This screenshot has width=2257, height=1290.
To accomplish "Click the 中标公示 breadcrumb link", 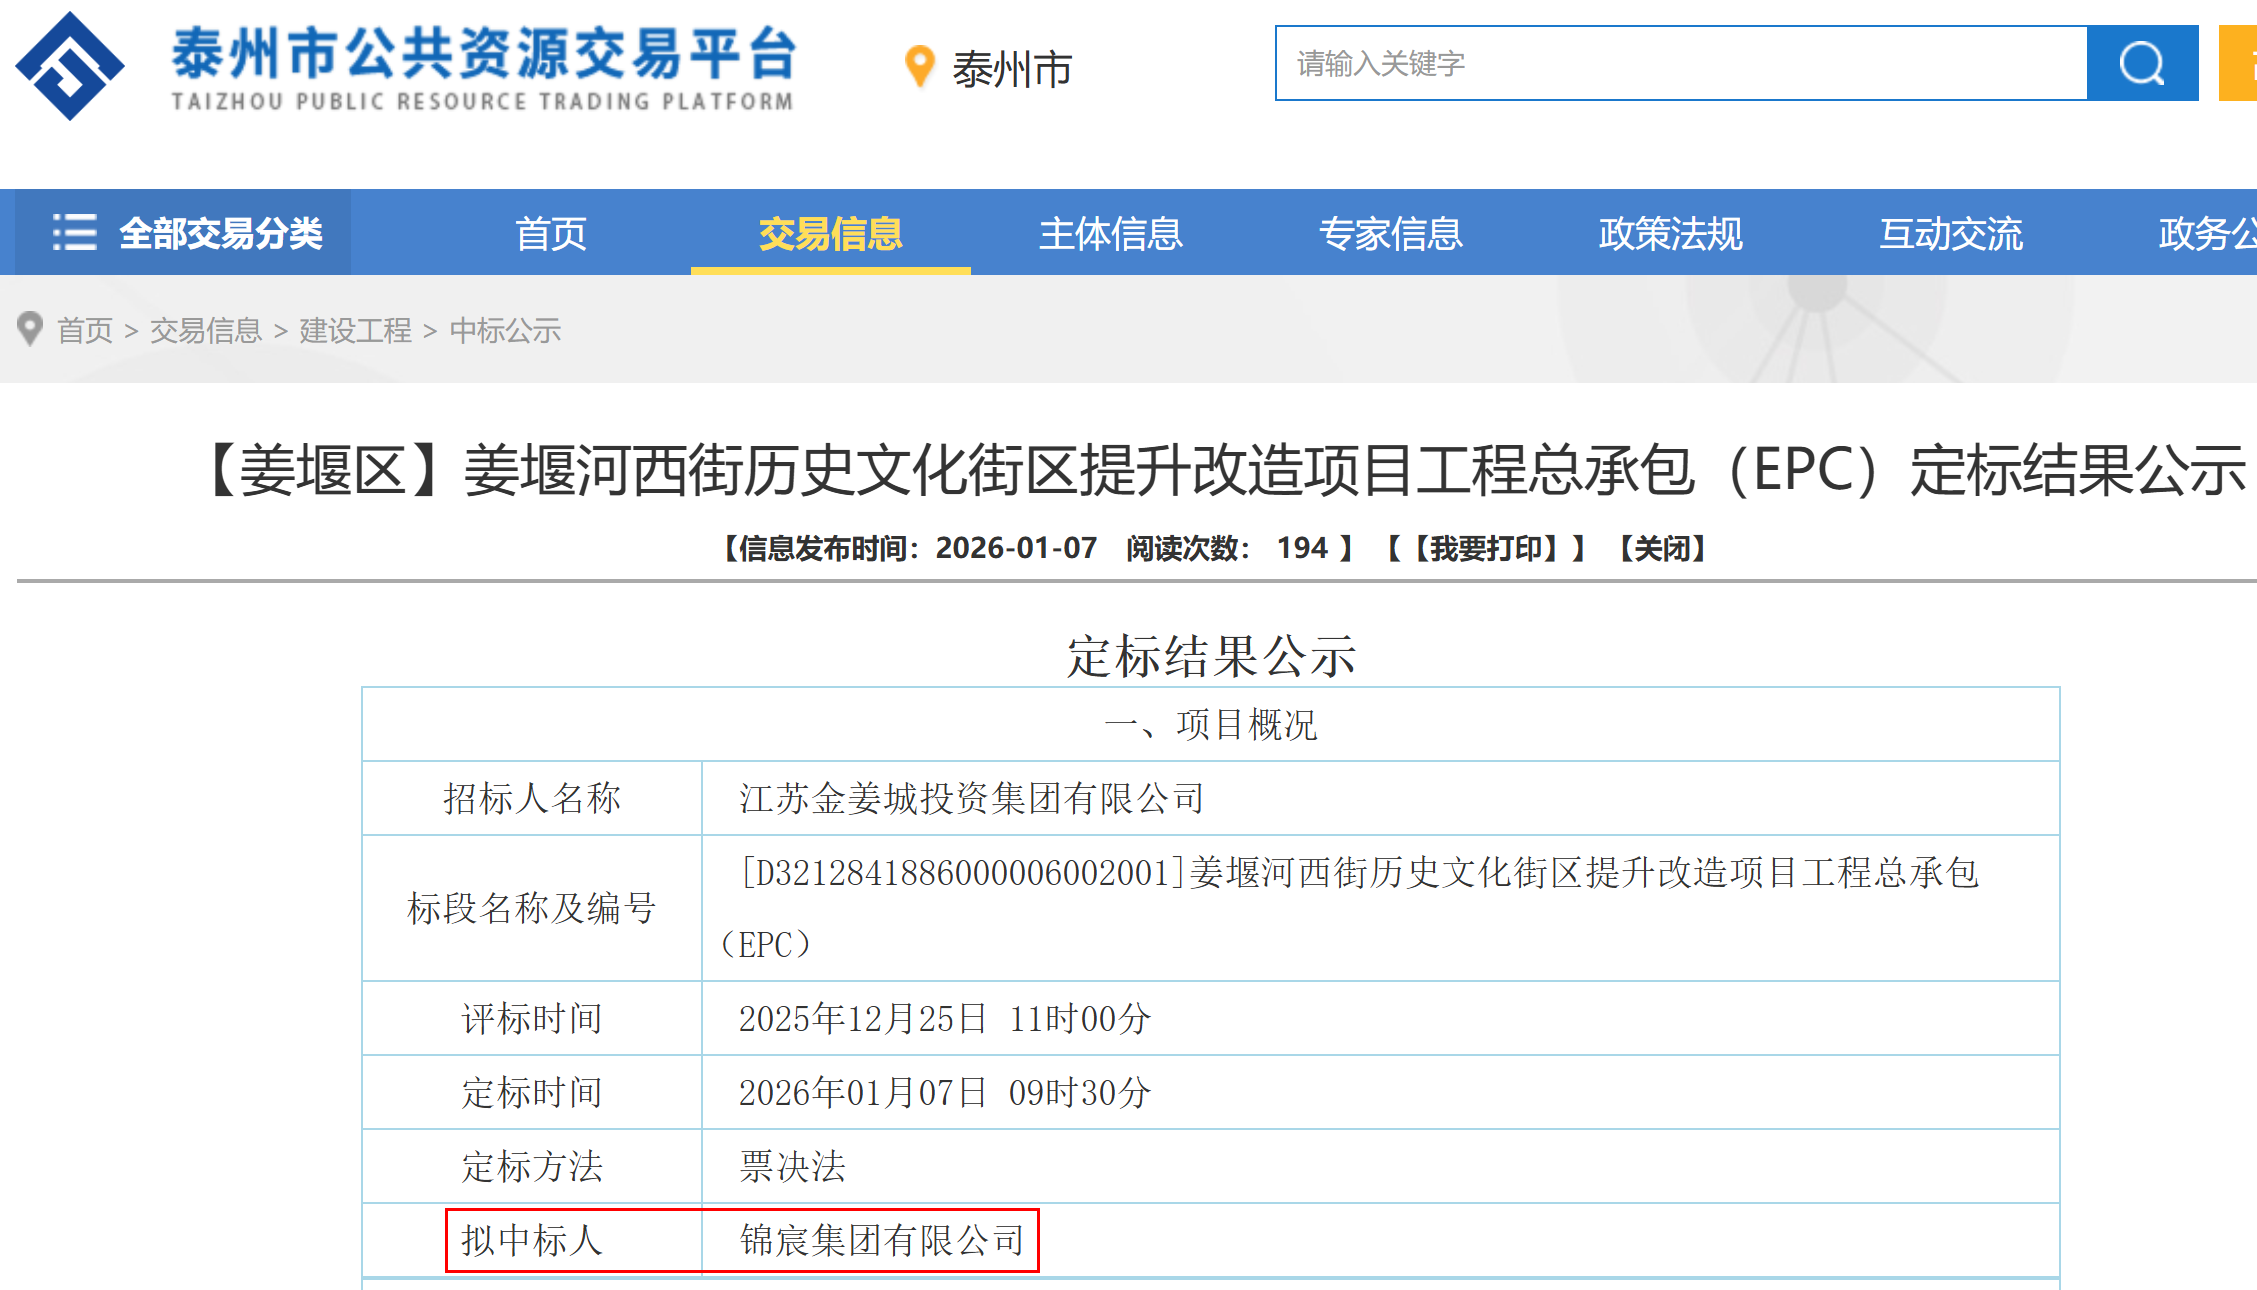I will point(505,330).
